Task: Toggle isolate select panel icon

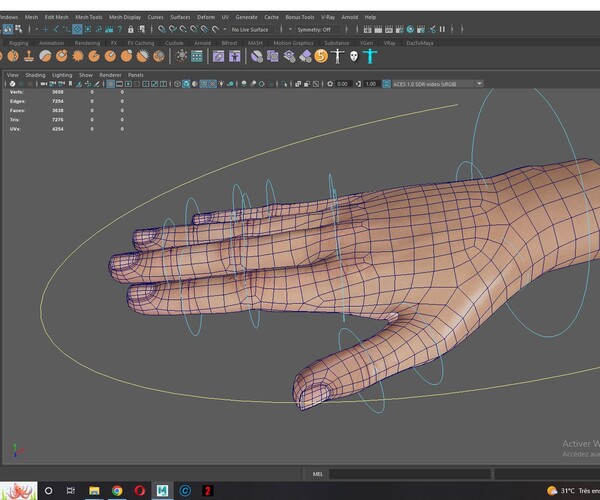Action: point(284,84)
